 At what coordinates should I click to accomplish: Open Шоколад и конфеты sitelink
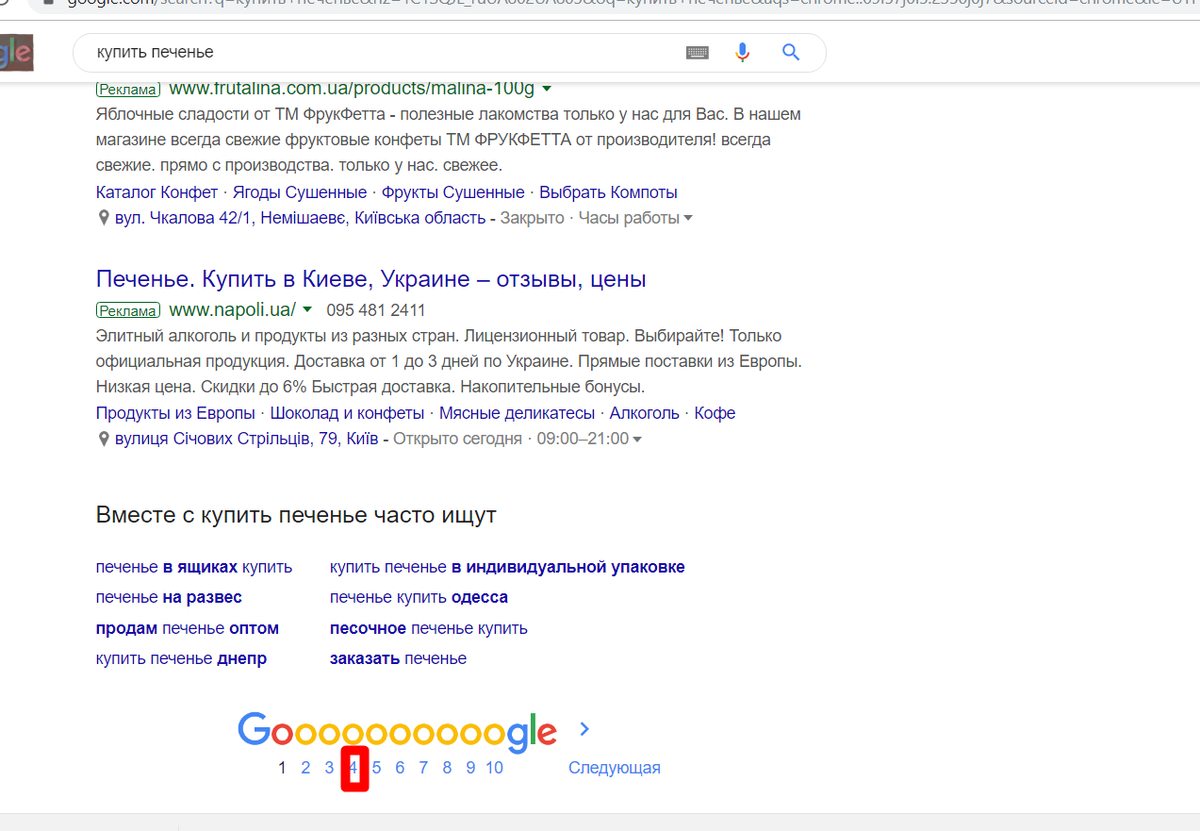(347, 413)
